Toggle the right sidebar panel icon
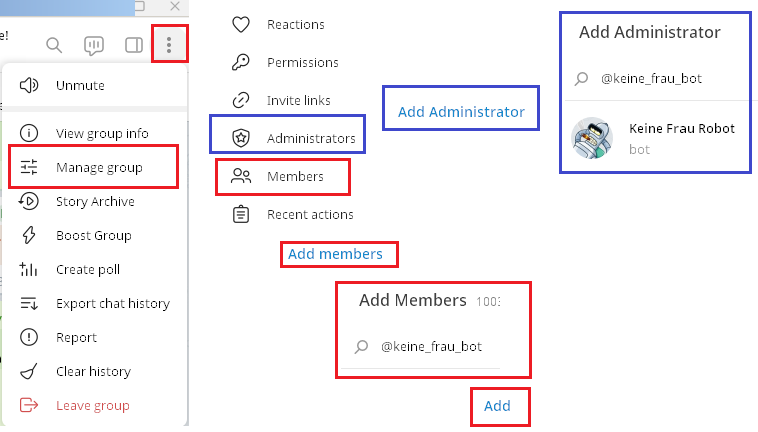Image resolution: width=758 pixels, height=432 pixels. point(133,45)
